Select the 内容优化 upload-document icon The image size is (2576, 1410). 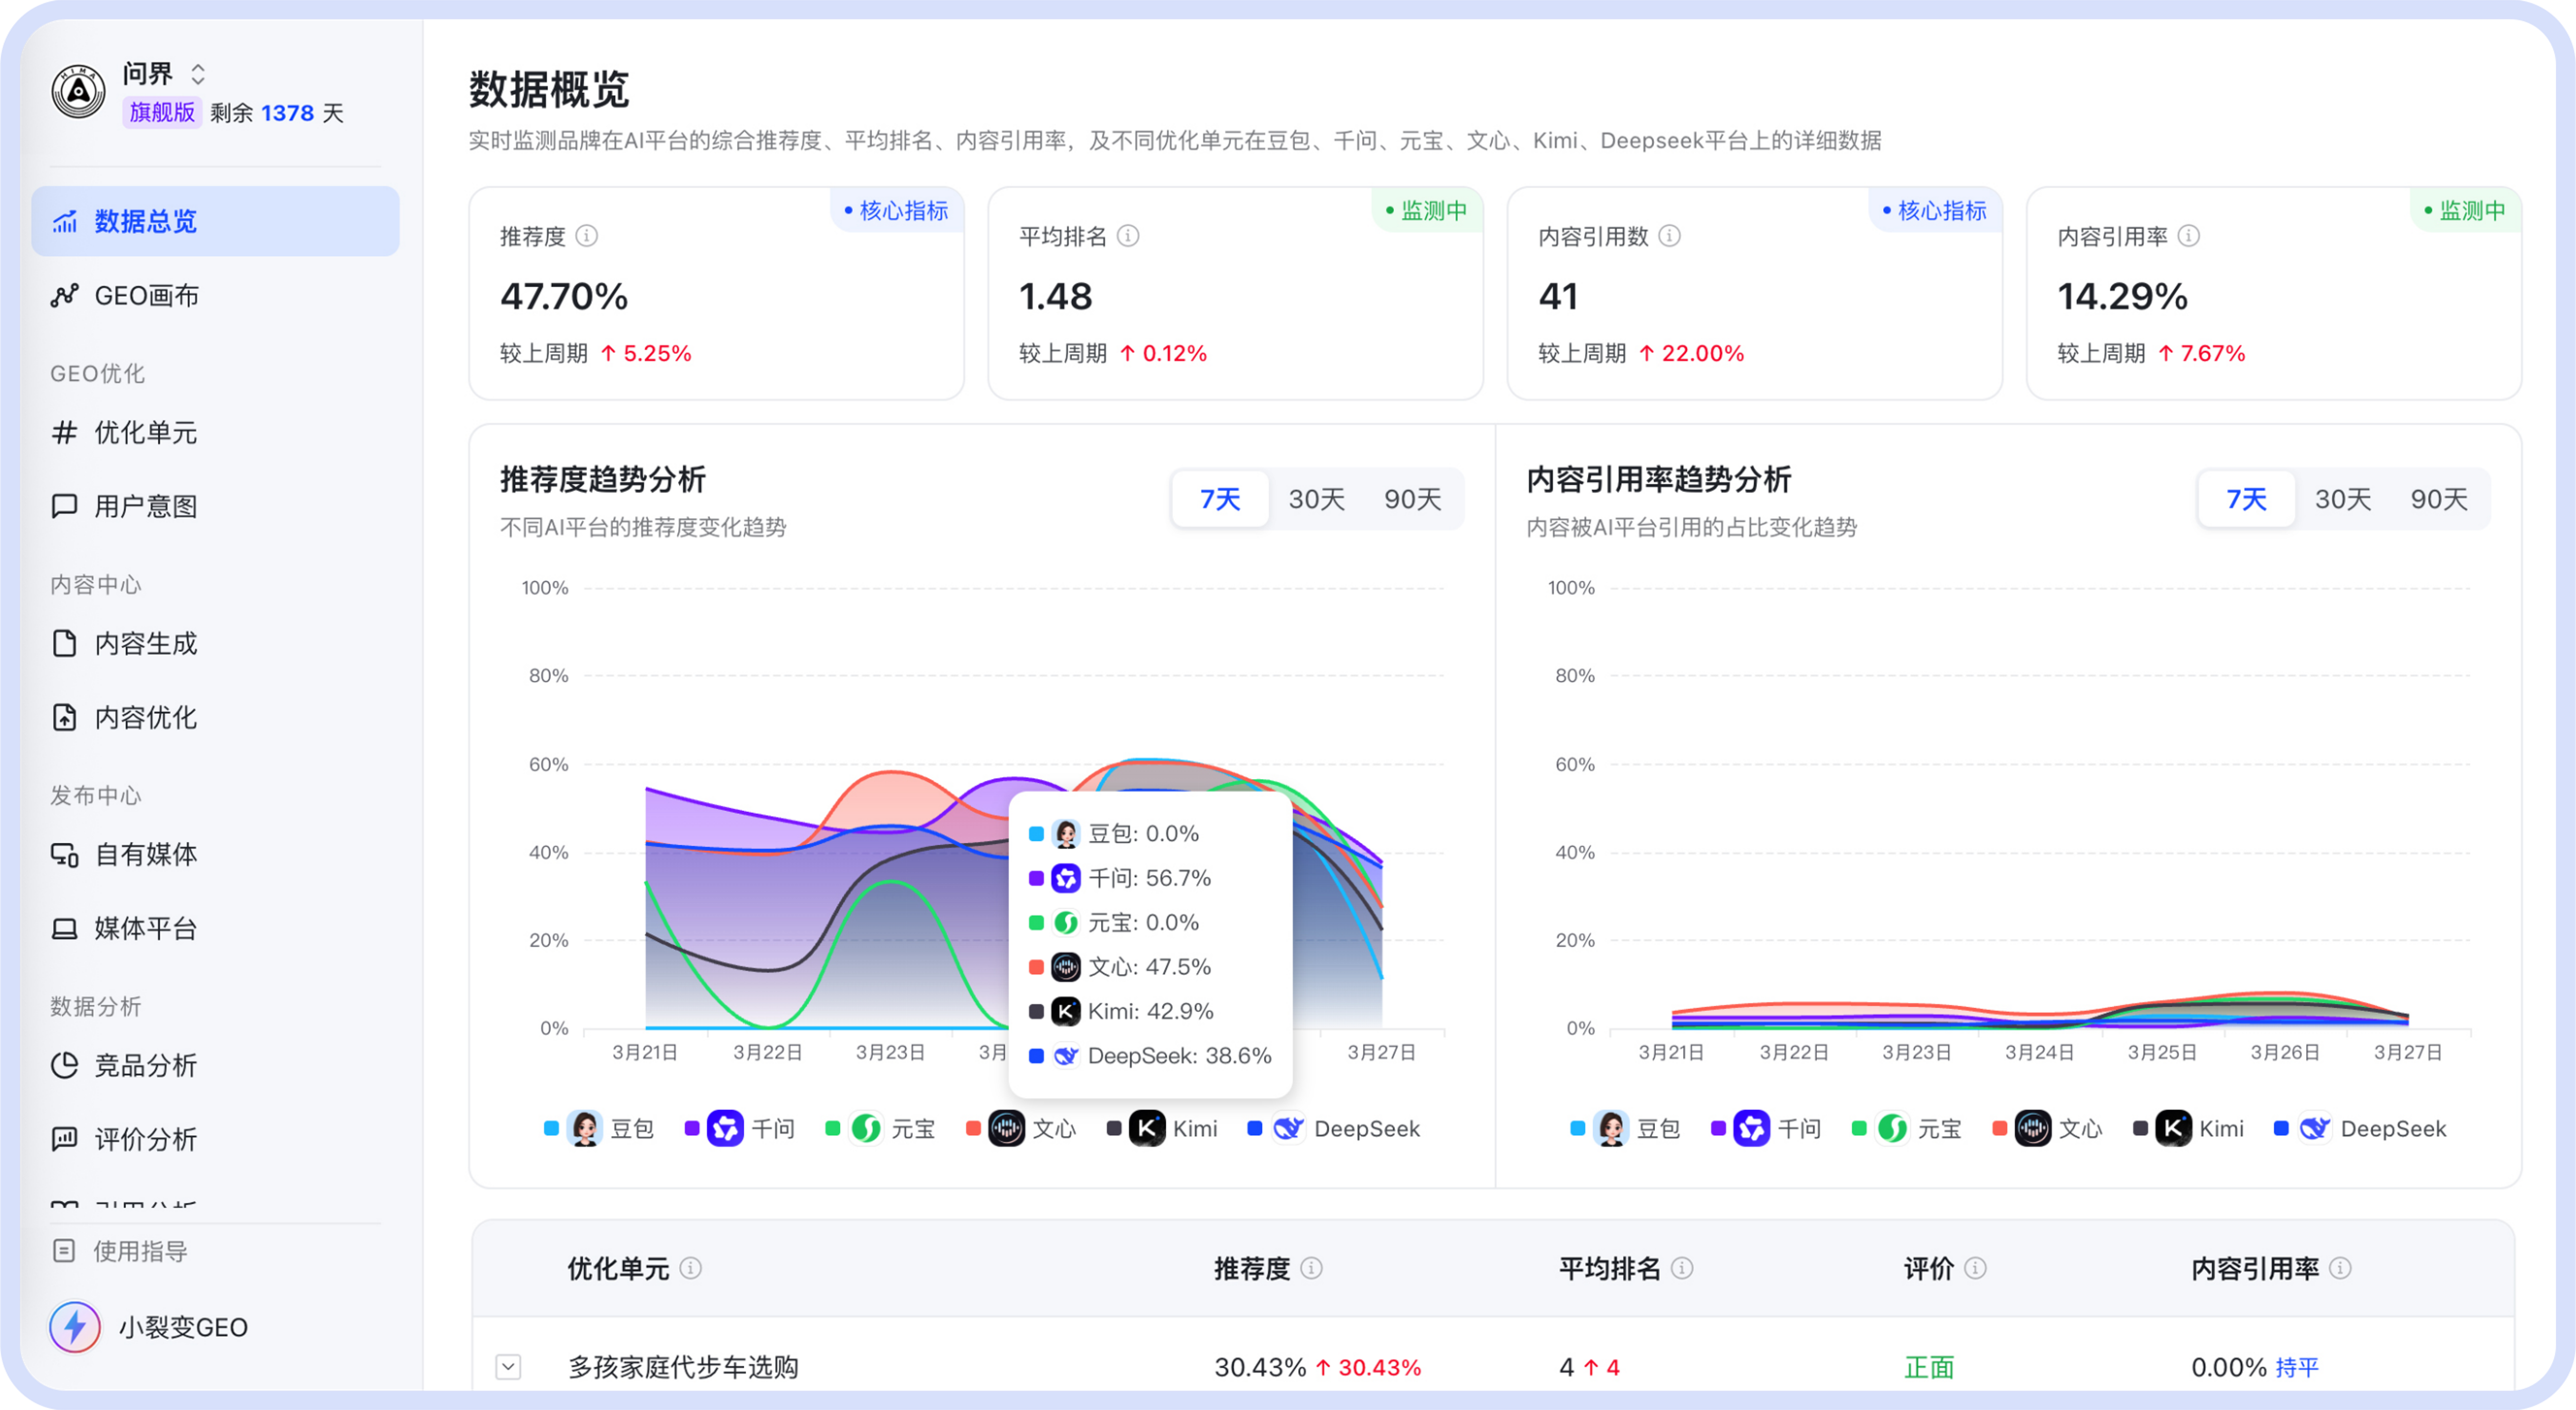tap(64, 717)
